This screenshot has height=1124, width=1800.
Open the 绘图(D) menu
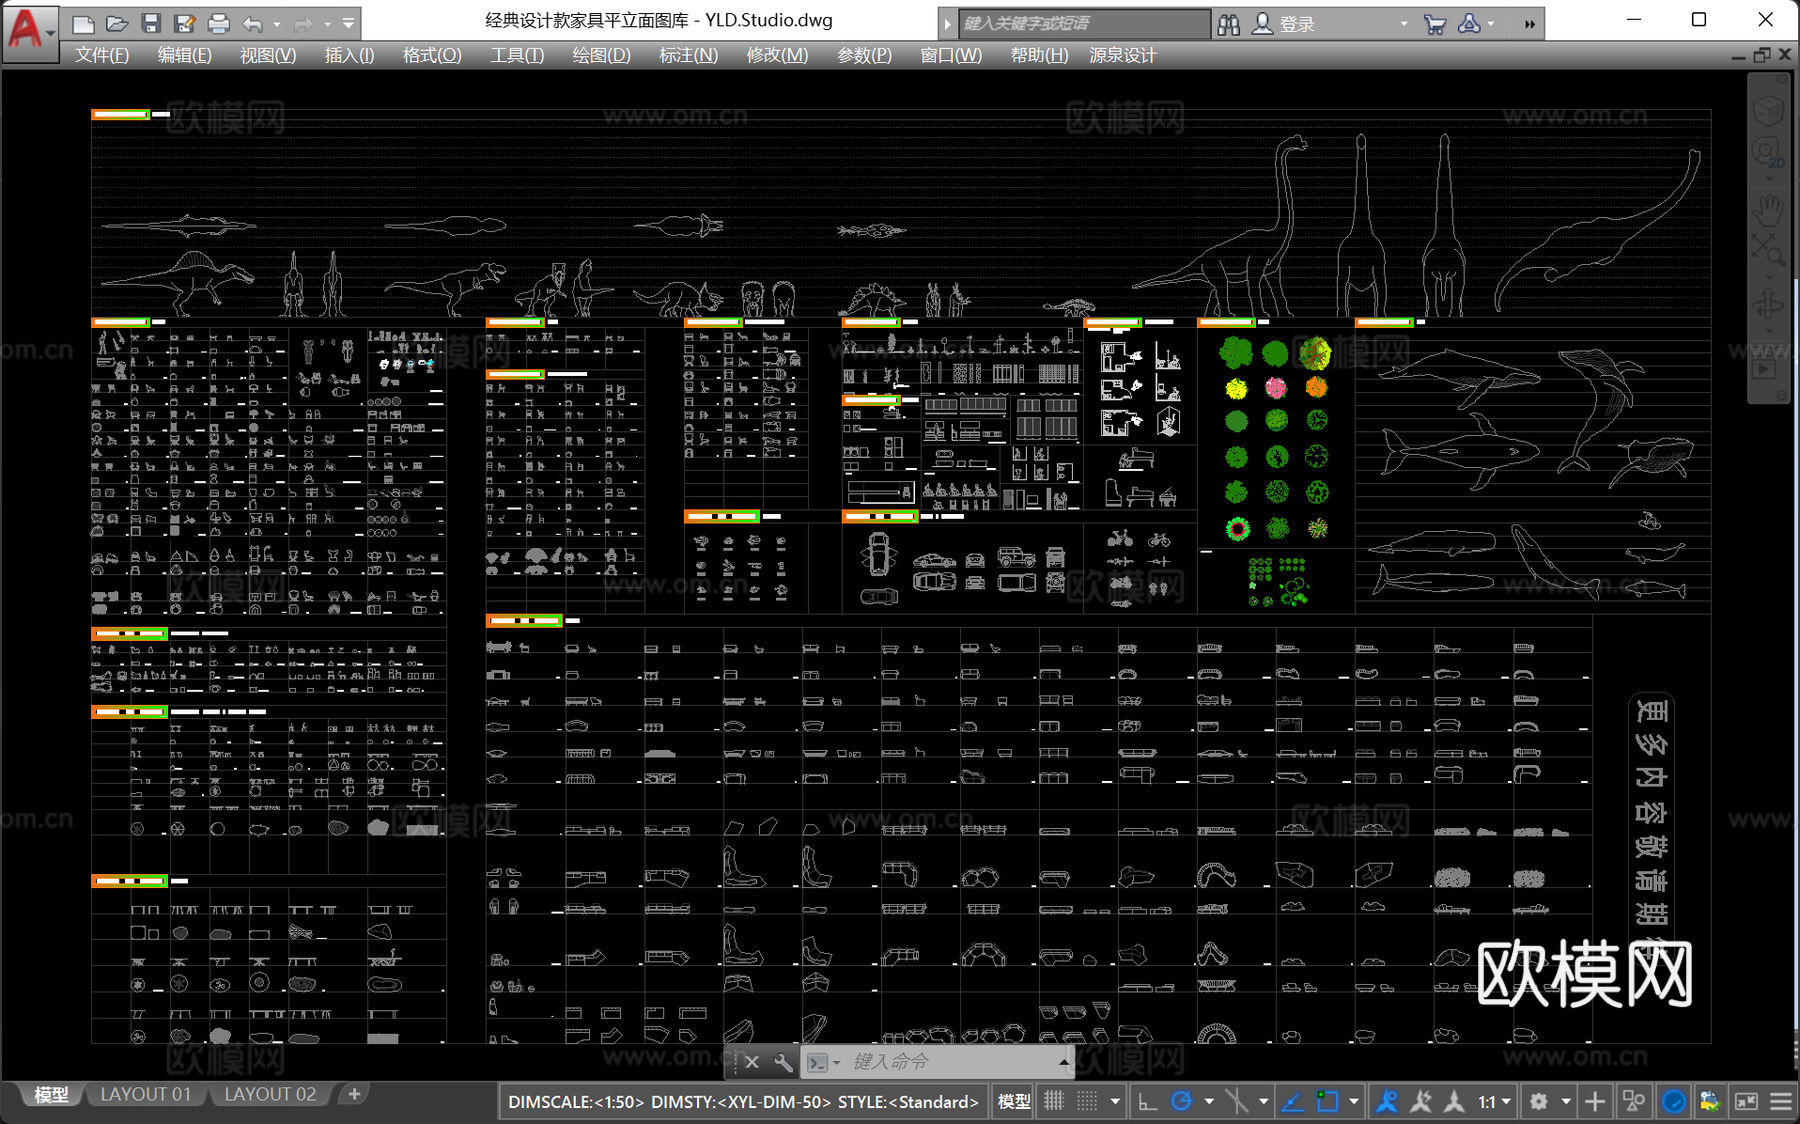[x=601, y=55]
